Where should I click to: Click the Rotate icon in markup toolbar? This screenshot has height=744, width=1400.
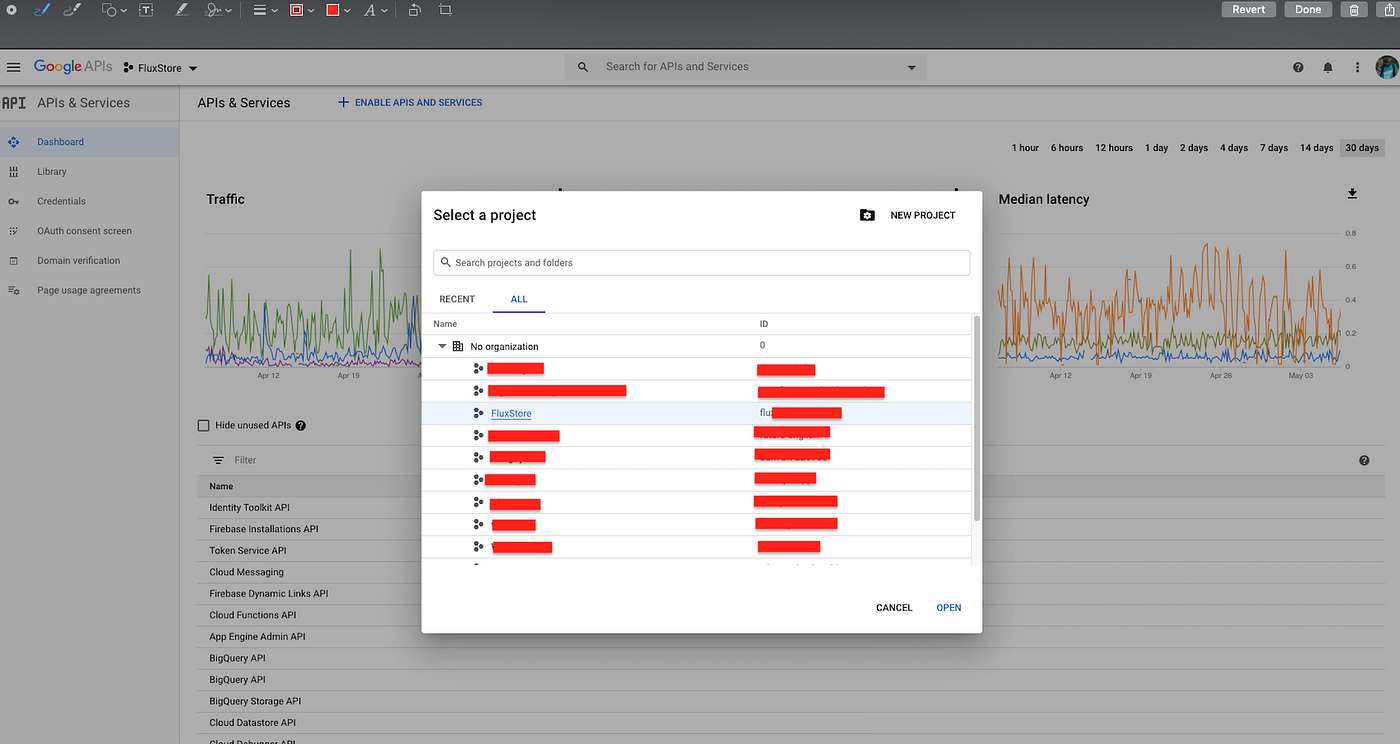pos(414,10)
